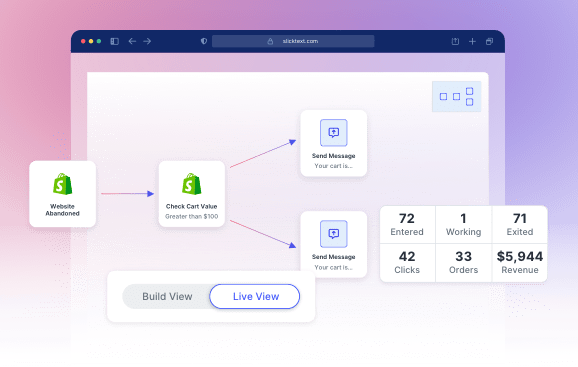This screenshot has height=367, width=578.
Task: Open the privacy shield icon
Action: point(204,41)
